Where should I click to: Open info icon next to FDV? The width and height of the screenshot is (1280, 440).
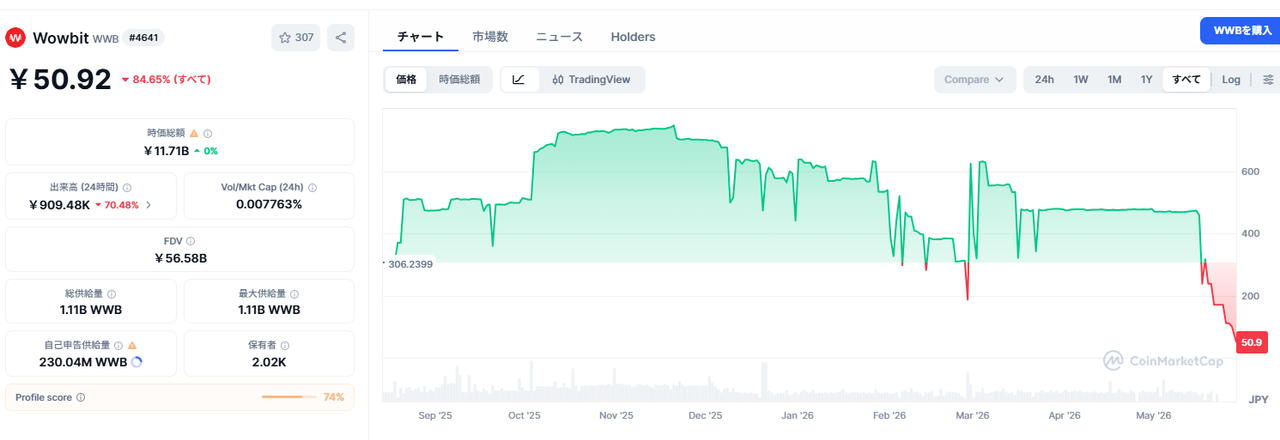[191, 241]
